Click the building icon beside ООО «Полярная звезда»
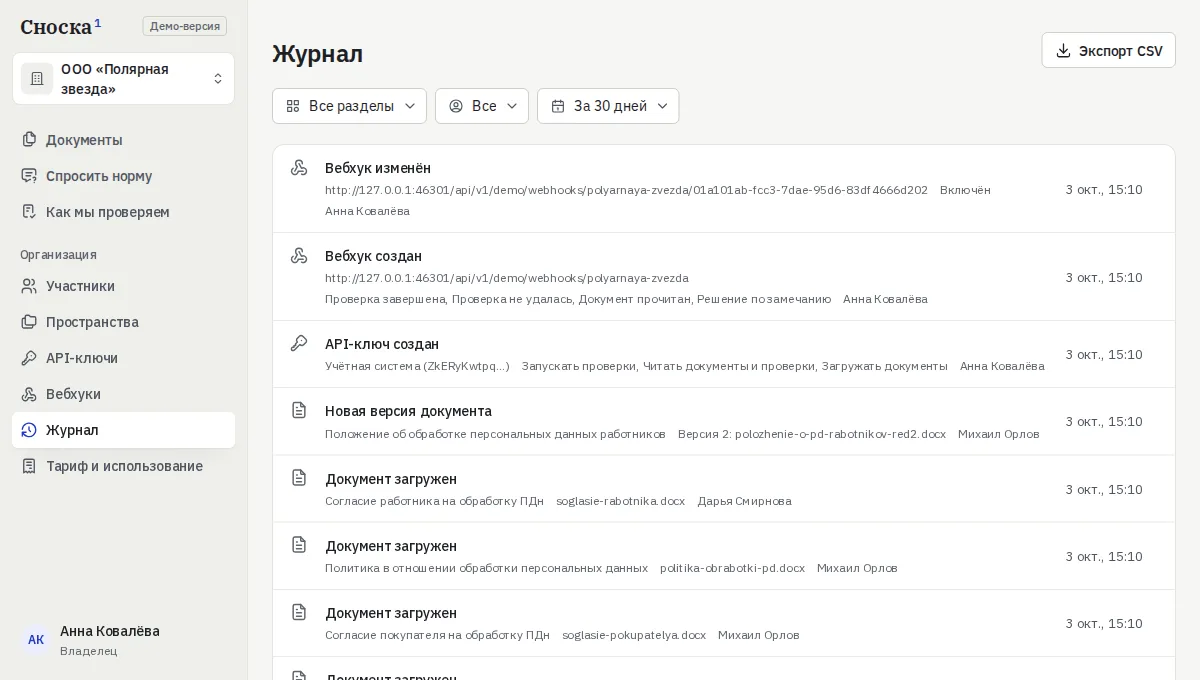 coord(37,79)
